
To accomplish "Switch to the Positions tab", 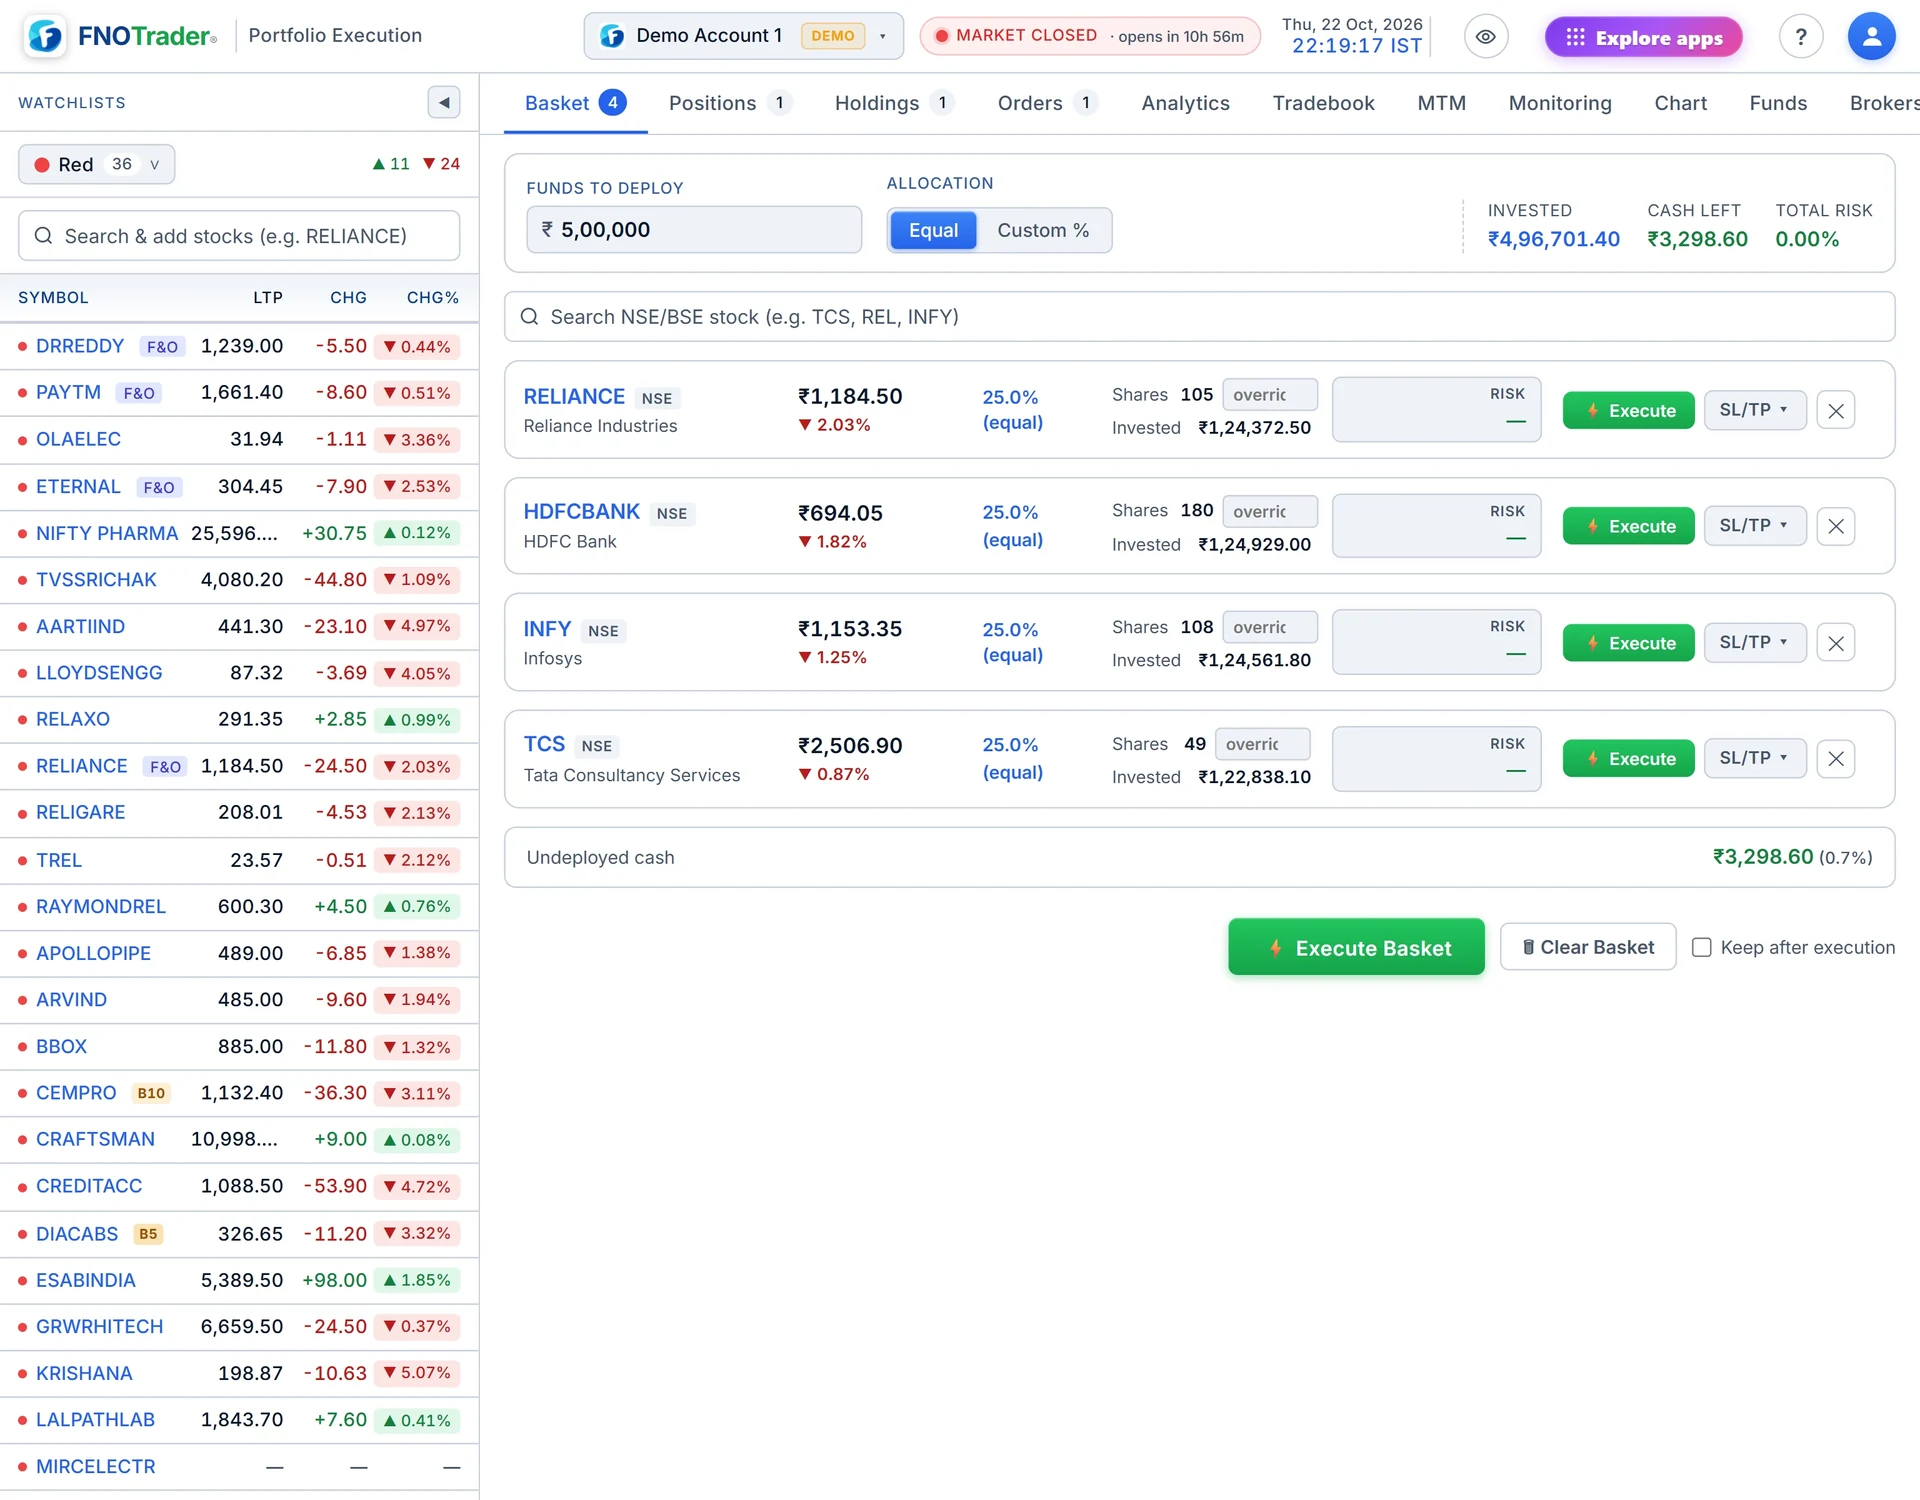I will [729, 103].
